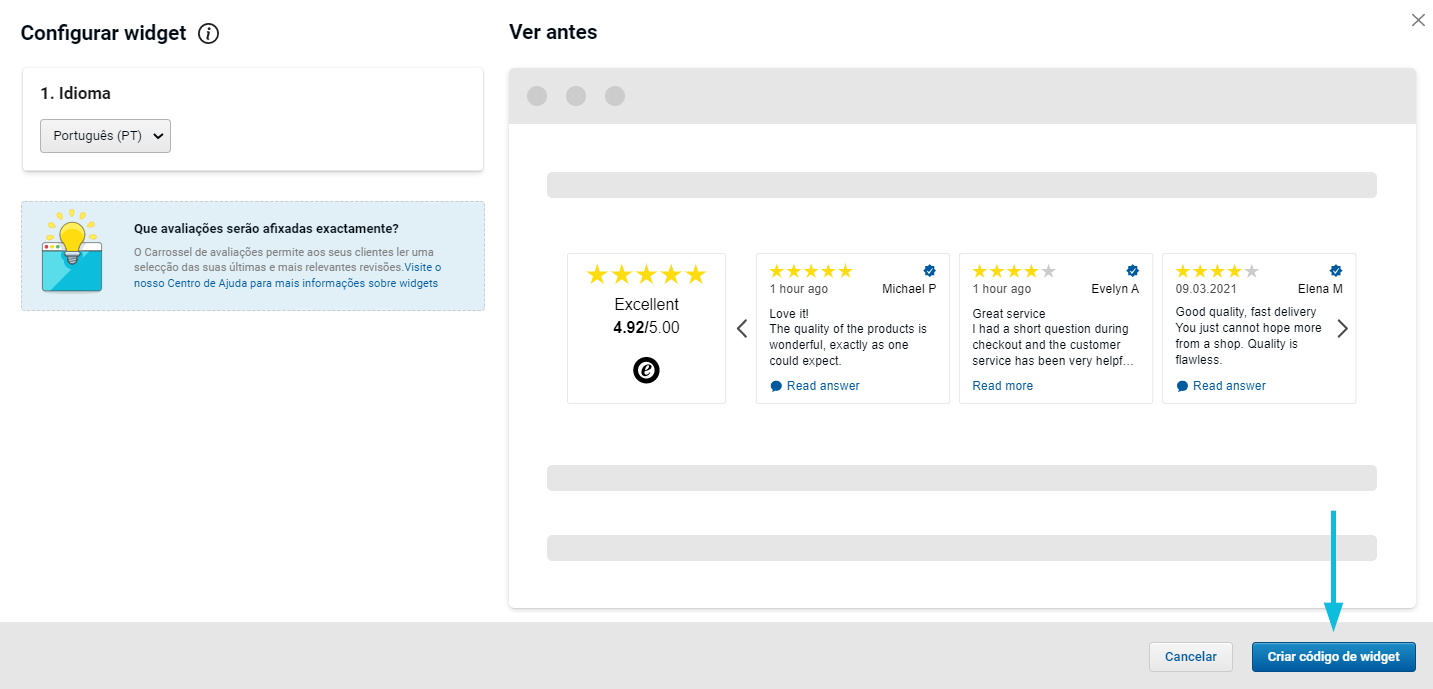
Task: Click the 4.92/5.00 rating score
Action: (646, 327)
